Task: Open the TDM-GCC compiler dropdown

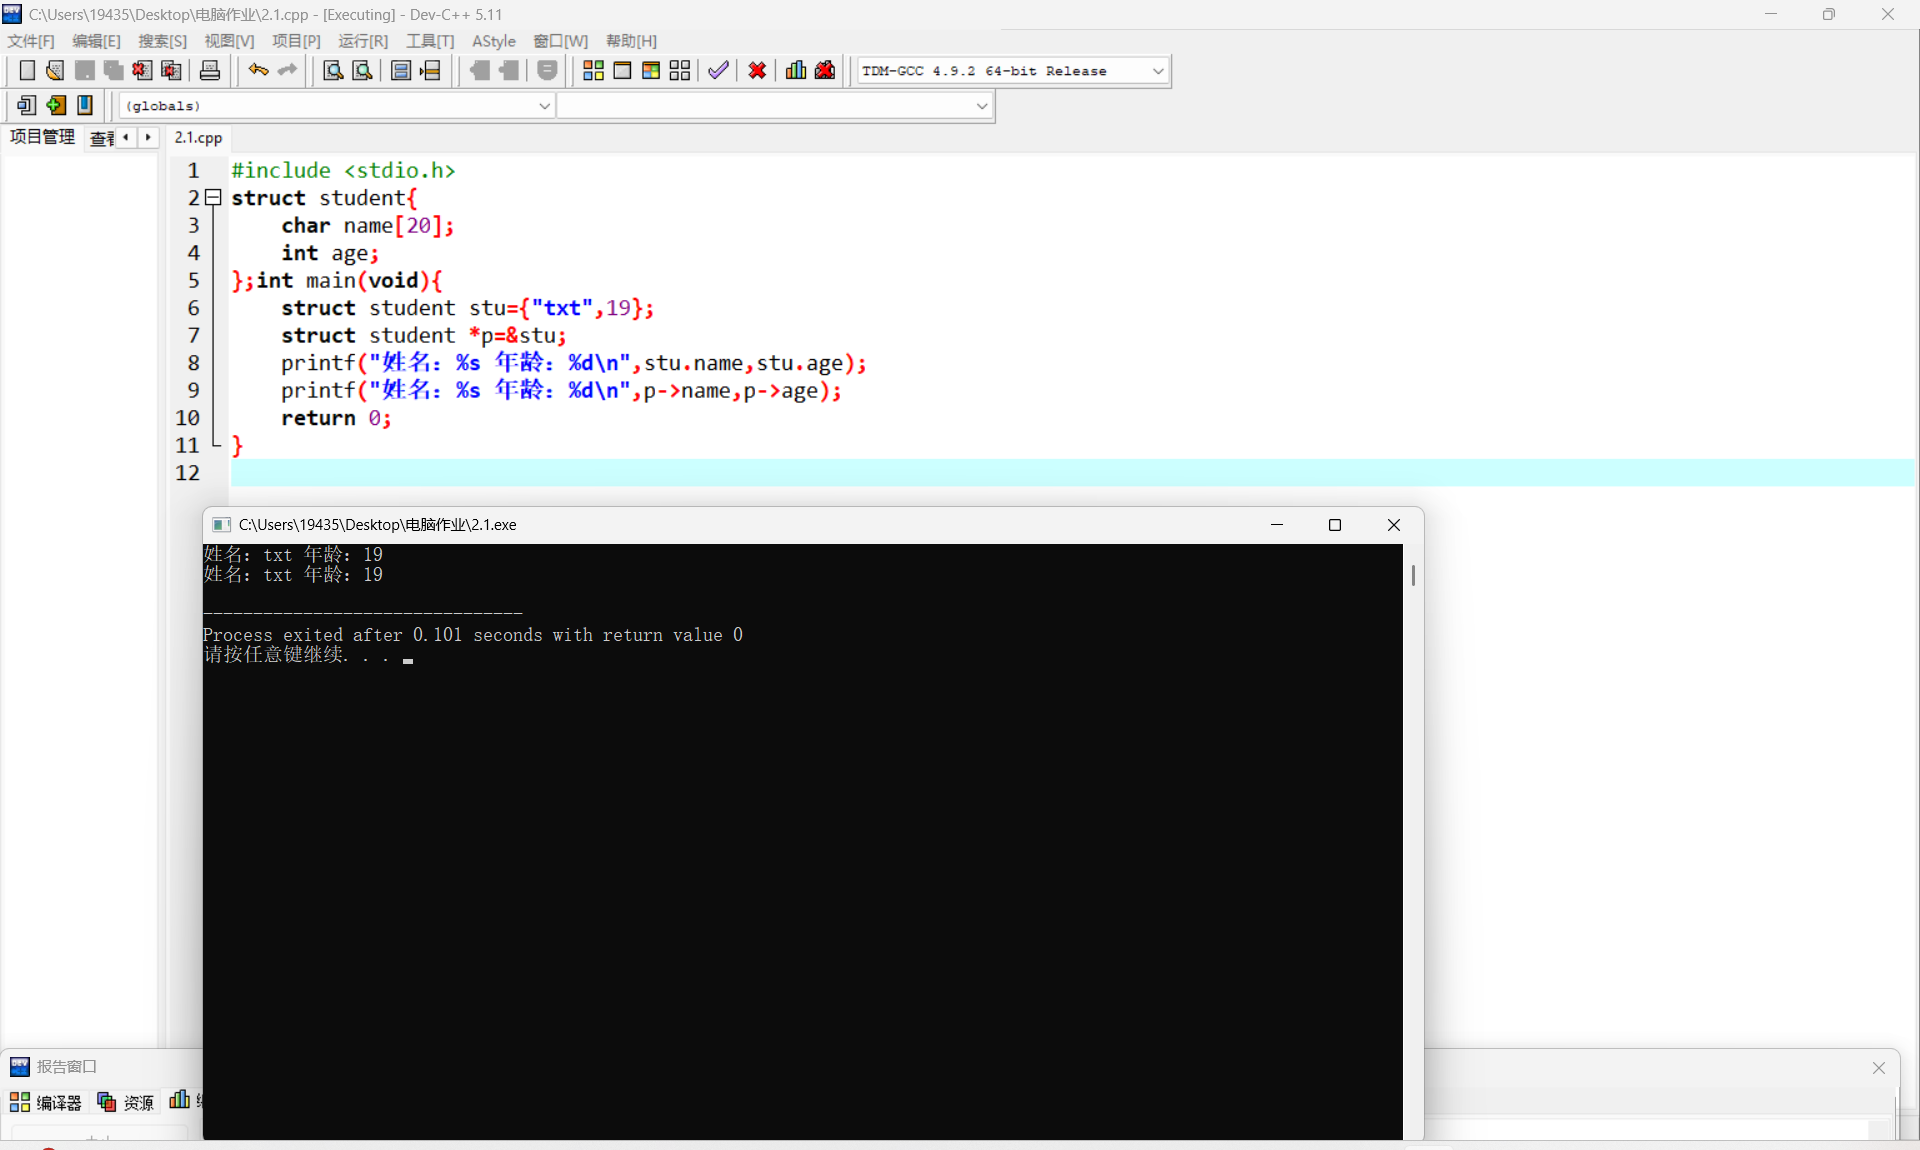Action: click(x=1158, y=71)
